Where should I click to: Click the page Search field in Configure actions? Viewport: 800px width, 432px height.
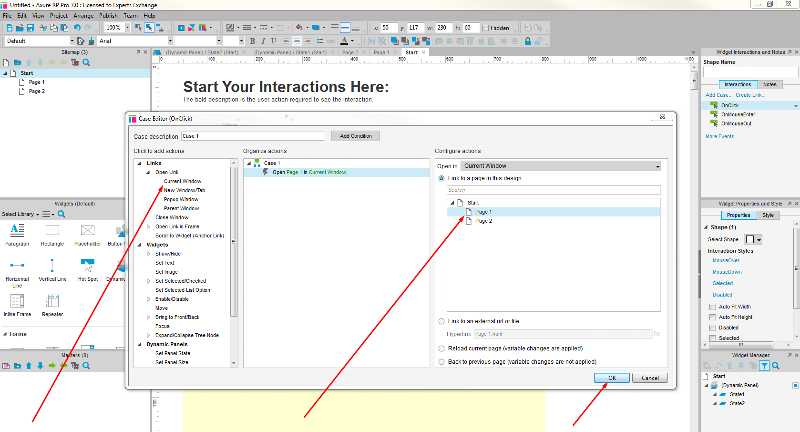tap(554, 190)
